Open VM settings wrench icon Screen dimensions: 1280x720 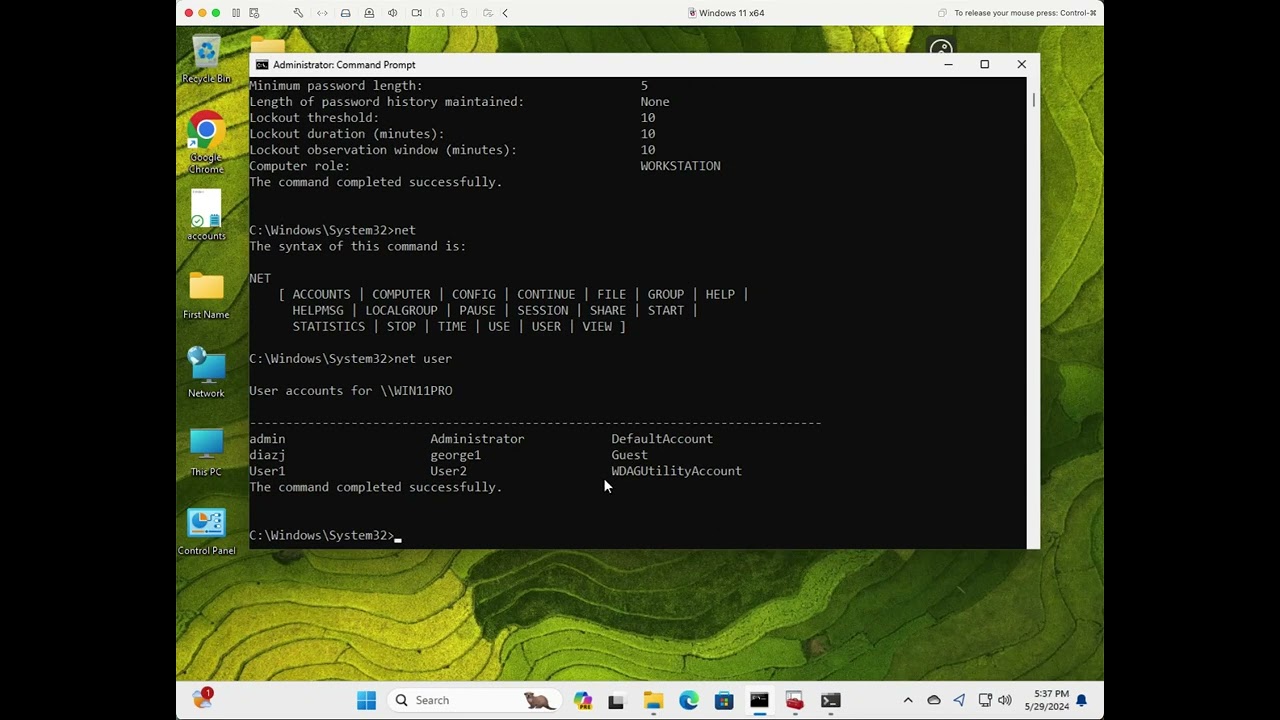click(x=298, y=13)
